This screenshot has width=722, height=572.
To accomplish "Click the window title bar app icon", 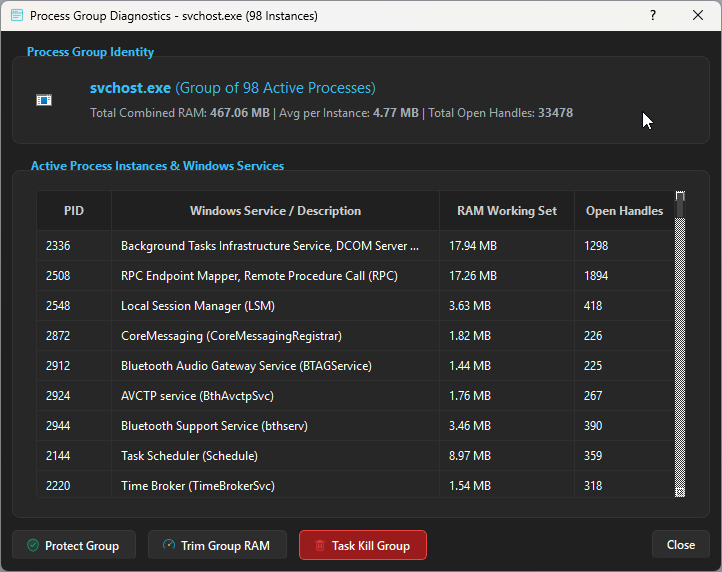I will coord(17,15).
